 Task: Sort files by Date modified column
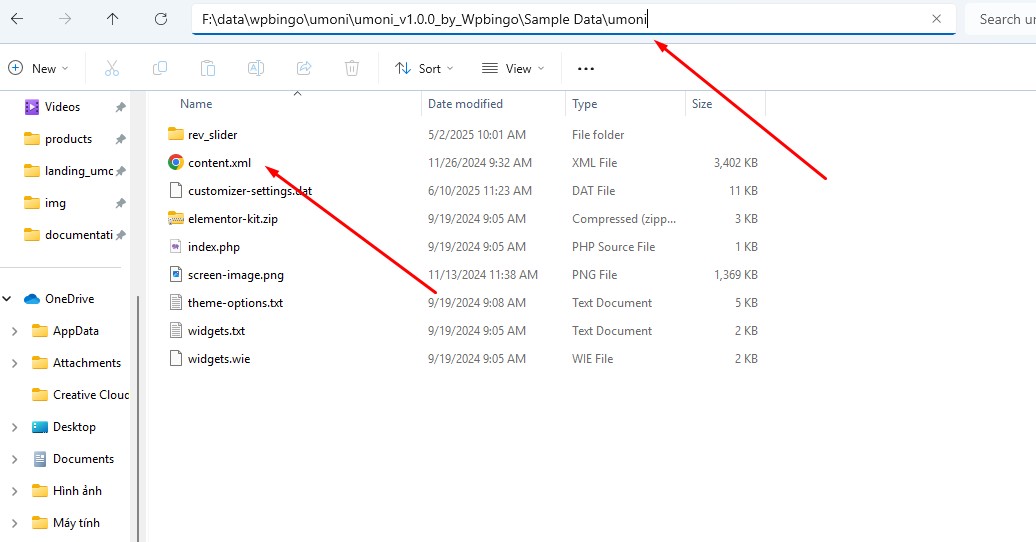coord(465,104)
